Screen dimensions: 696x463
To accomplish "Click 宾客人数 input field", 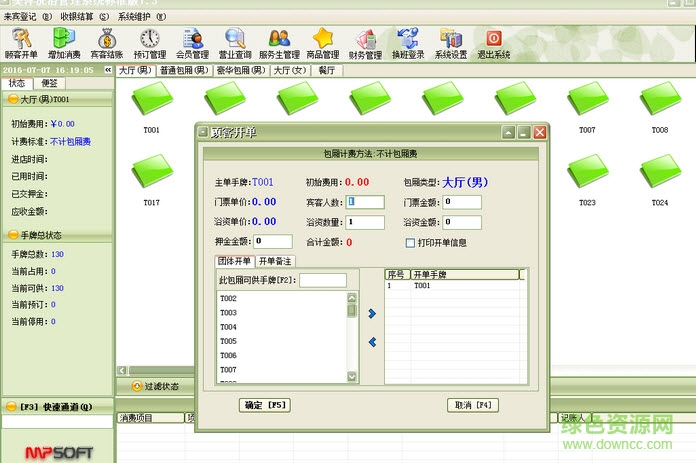I will pyautogui.click(x=365, y=202).
